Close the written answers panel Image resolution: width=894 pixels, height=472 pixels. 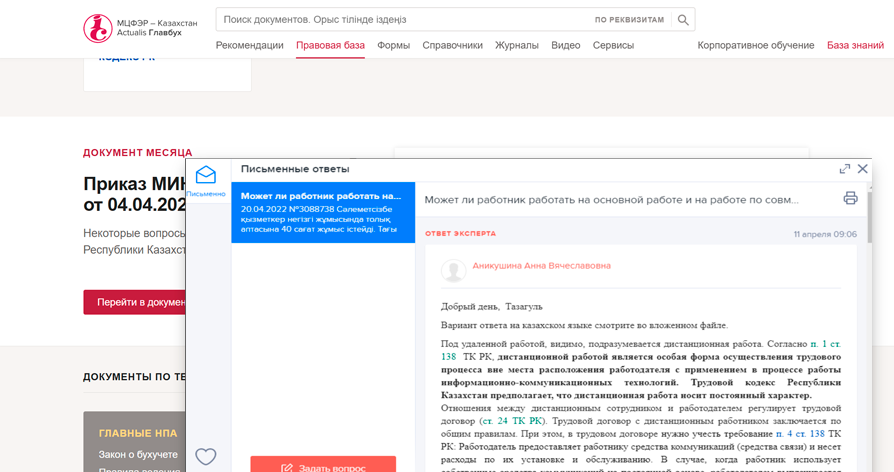coord(863,169)
